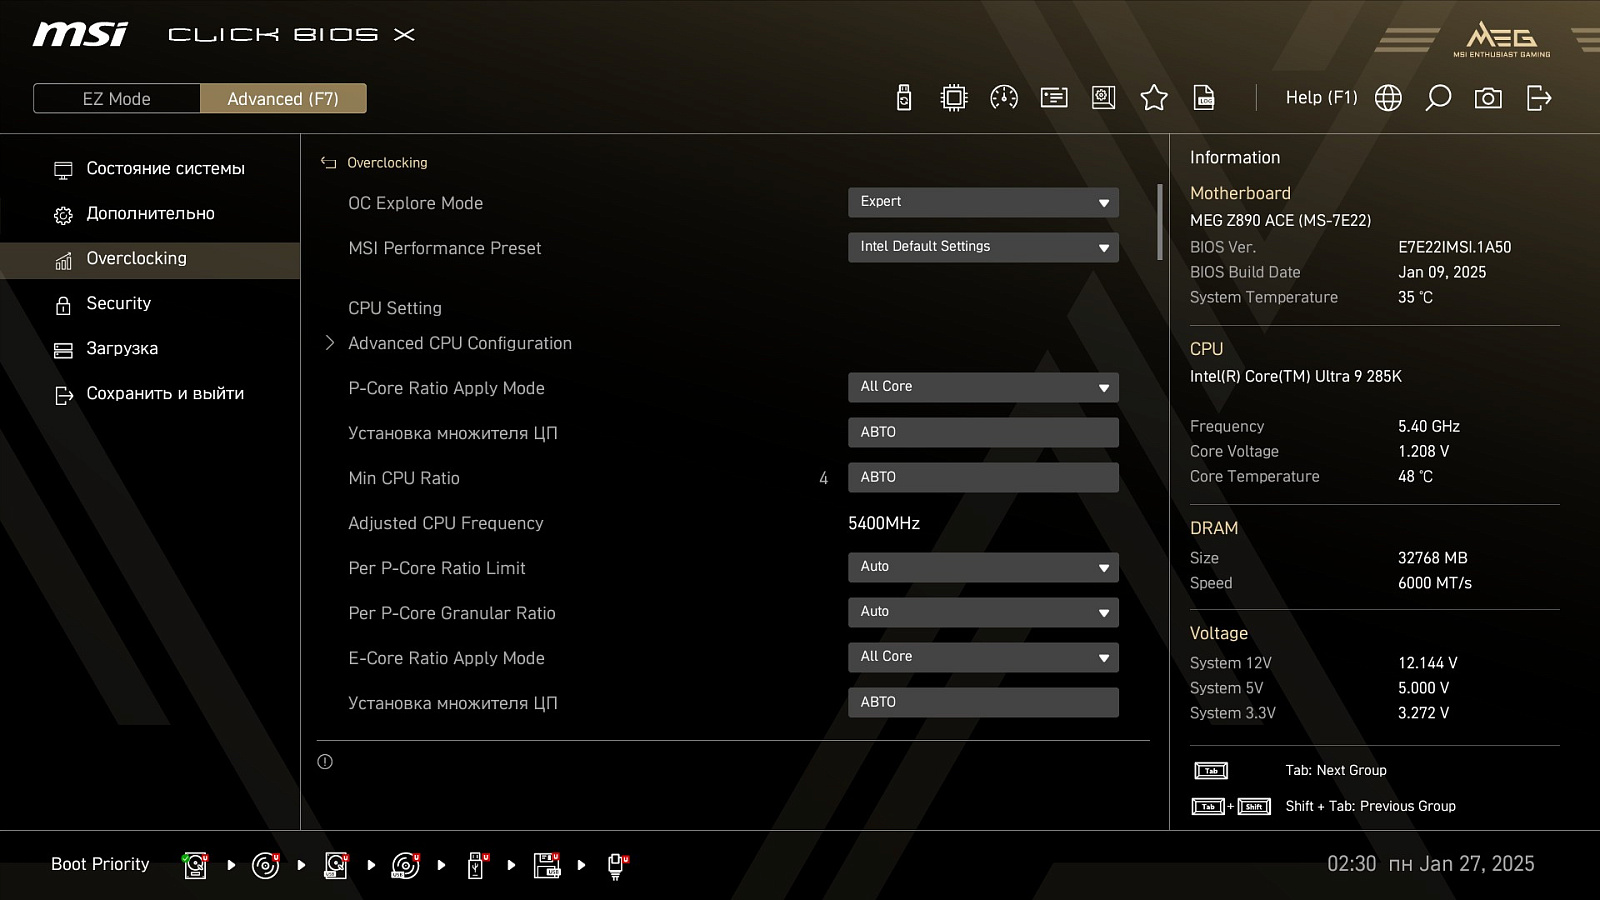Screen dimensions: 1600x900
Task: Open Дополнительно settings menu
Action: (150, 213)
